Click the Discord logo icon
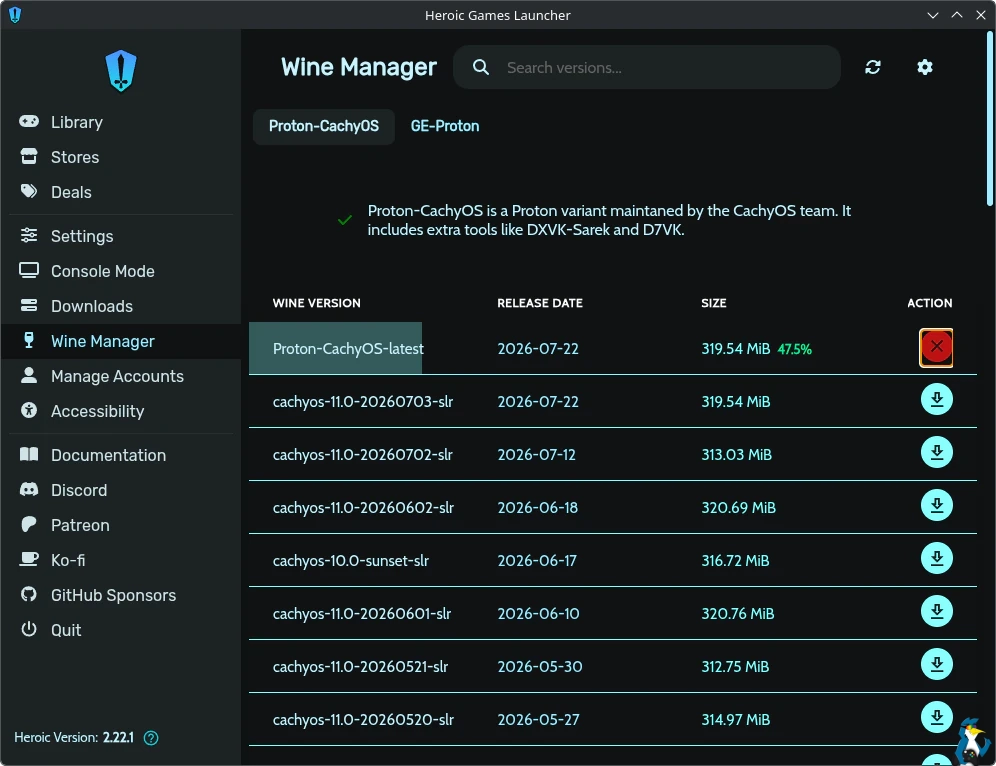The image size is (996, 766). coord(29,489)
